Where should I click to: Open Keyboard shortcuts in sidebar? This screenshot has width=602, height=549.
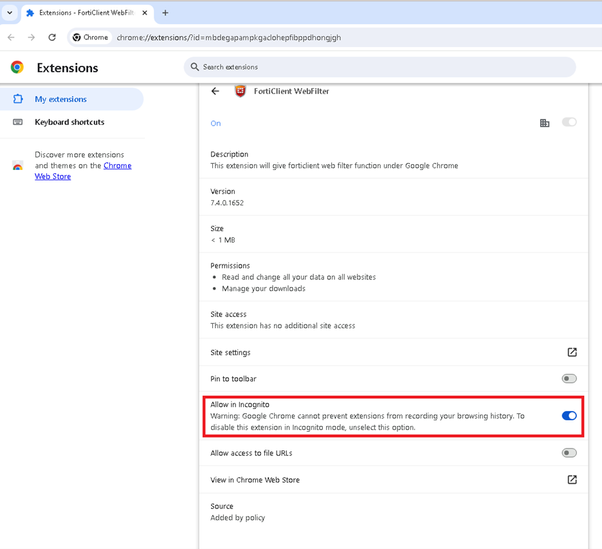pos(72,122)
